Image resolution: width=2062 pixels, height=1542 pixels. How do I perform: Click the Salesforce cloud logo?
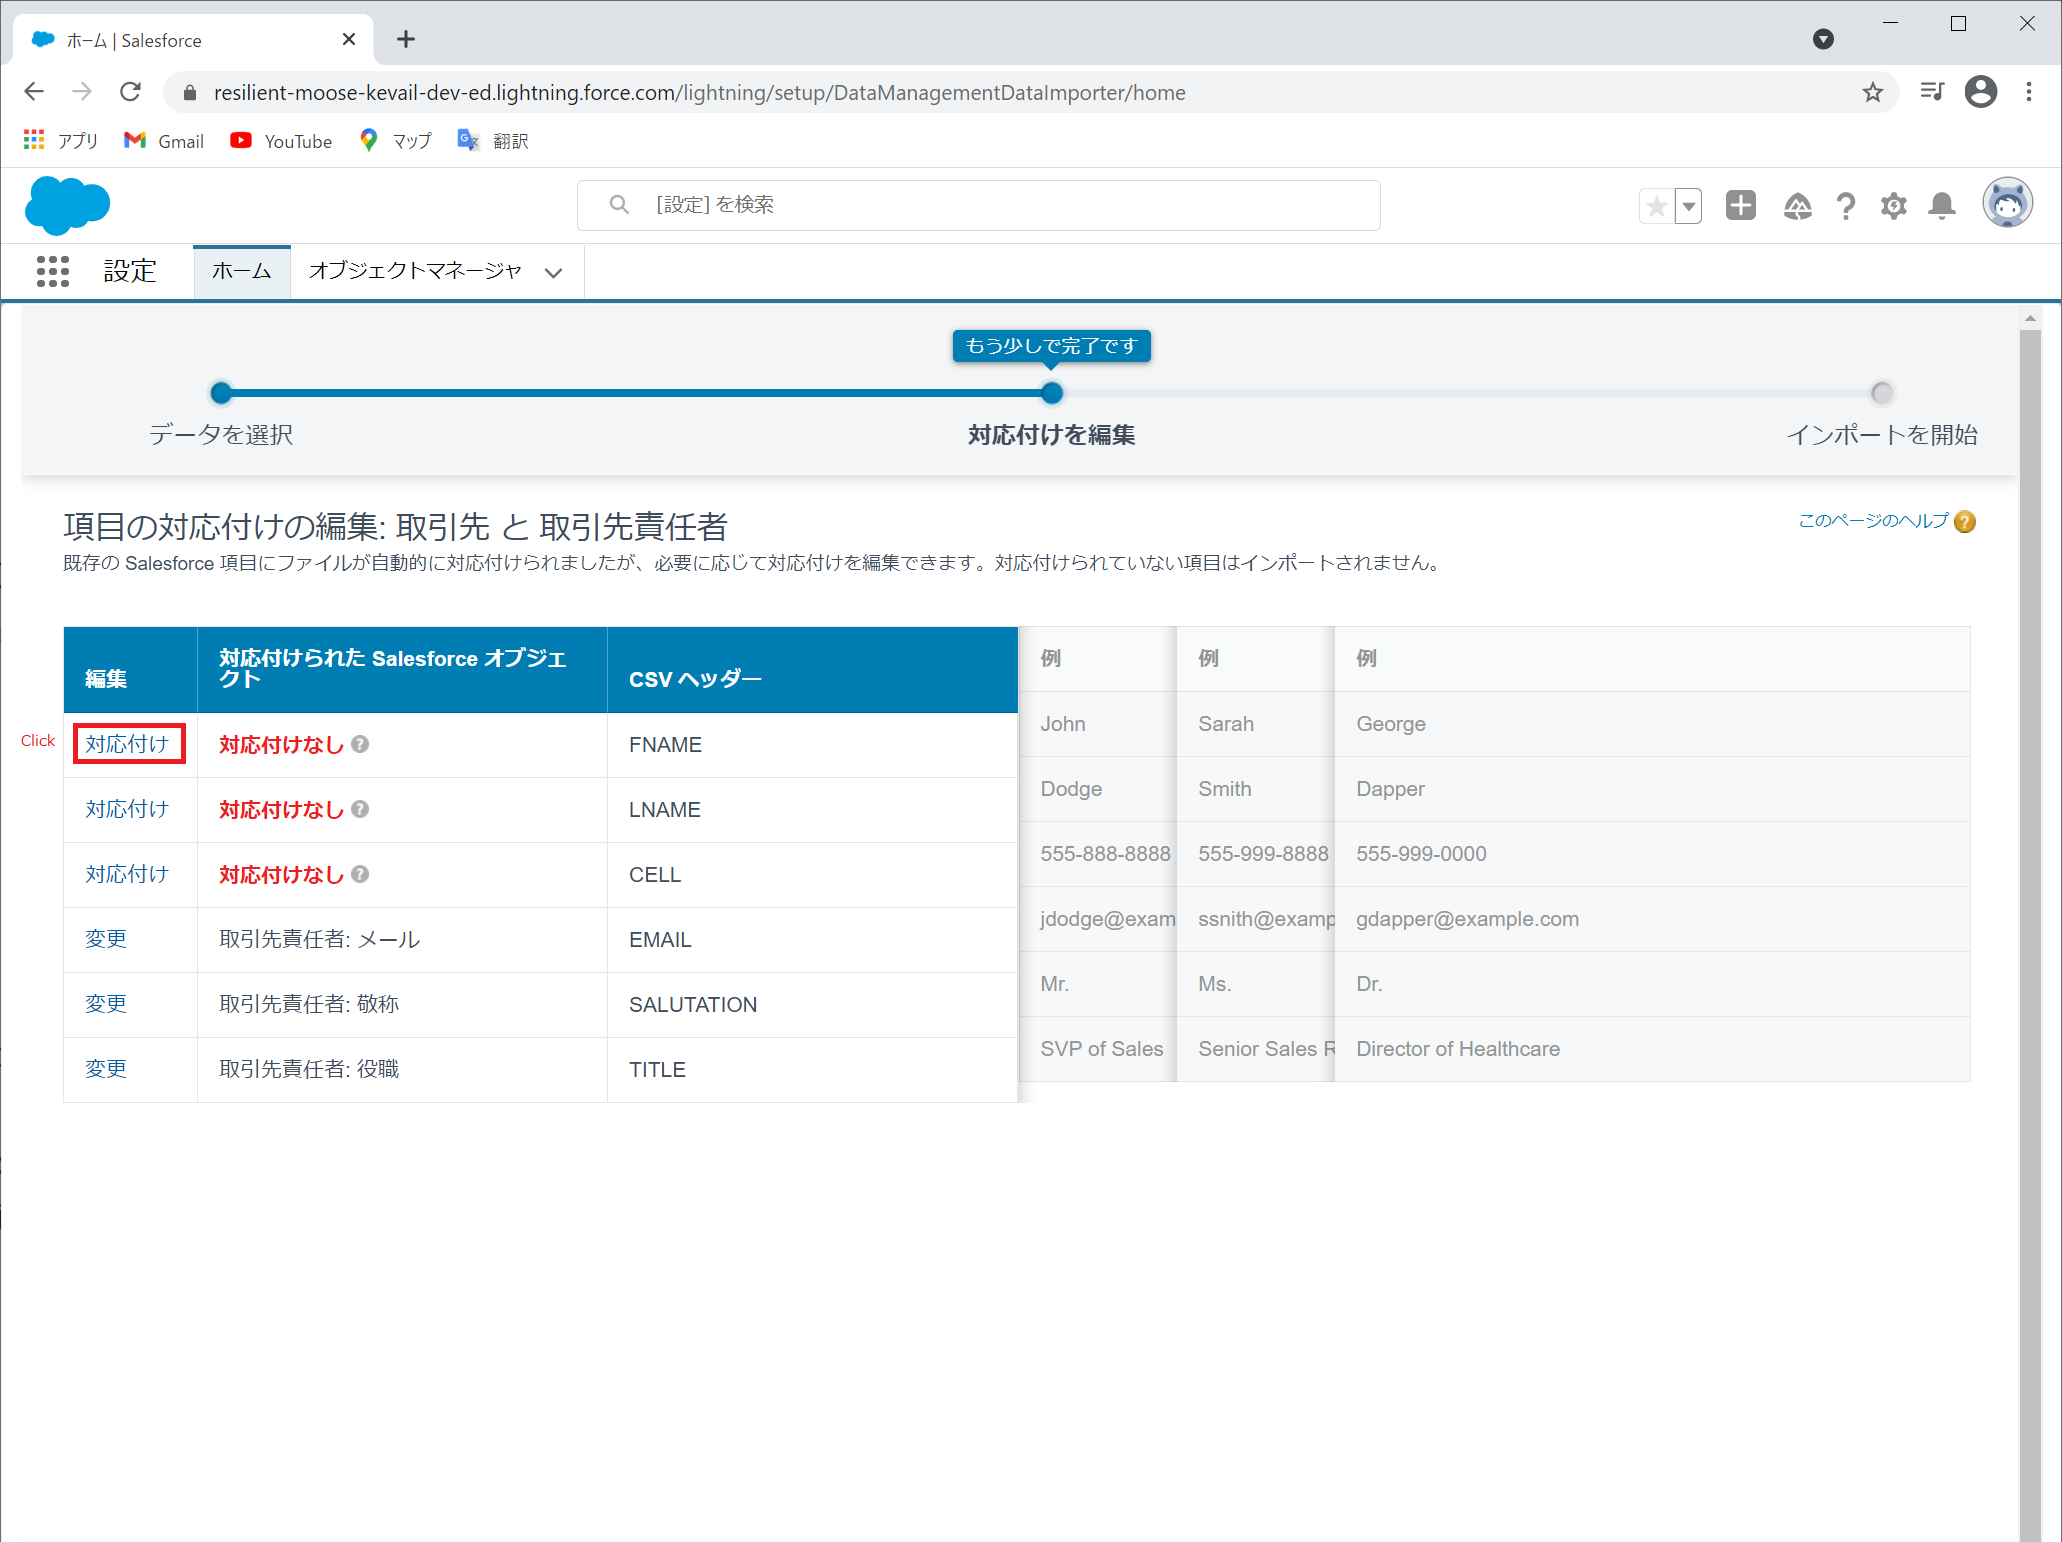[67, 205]
